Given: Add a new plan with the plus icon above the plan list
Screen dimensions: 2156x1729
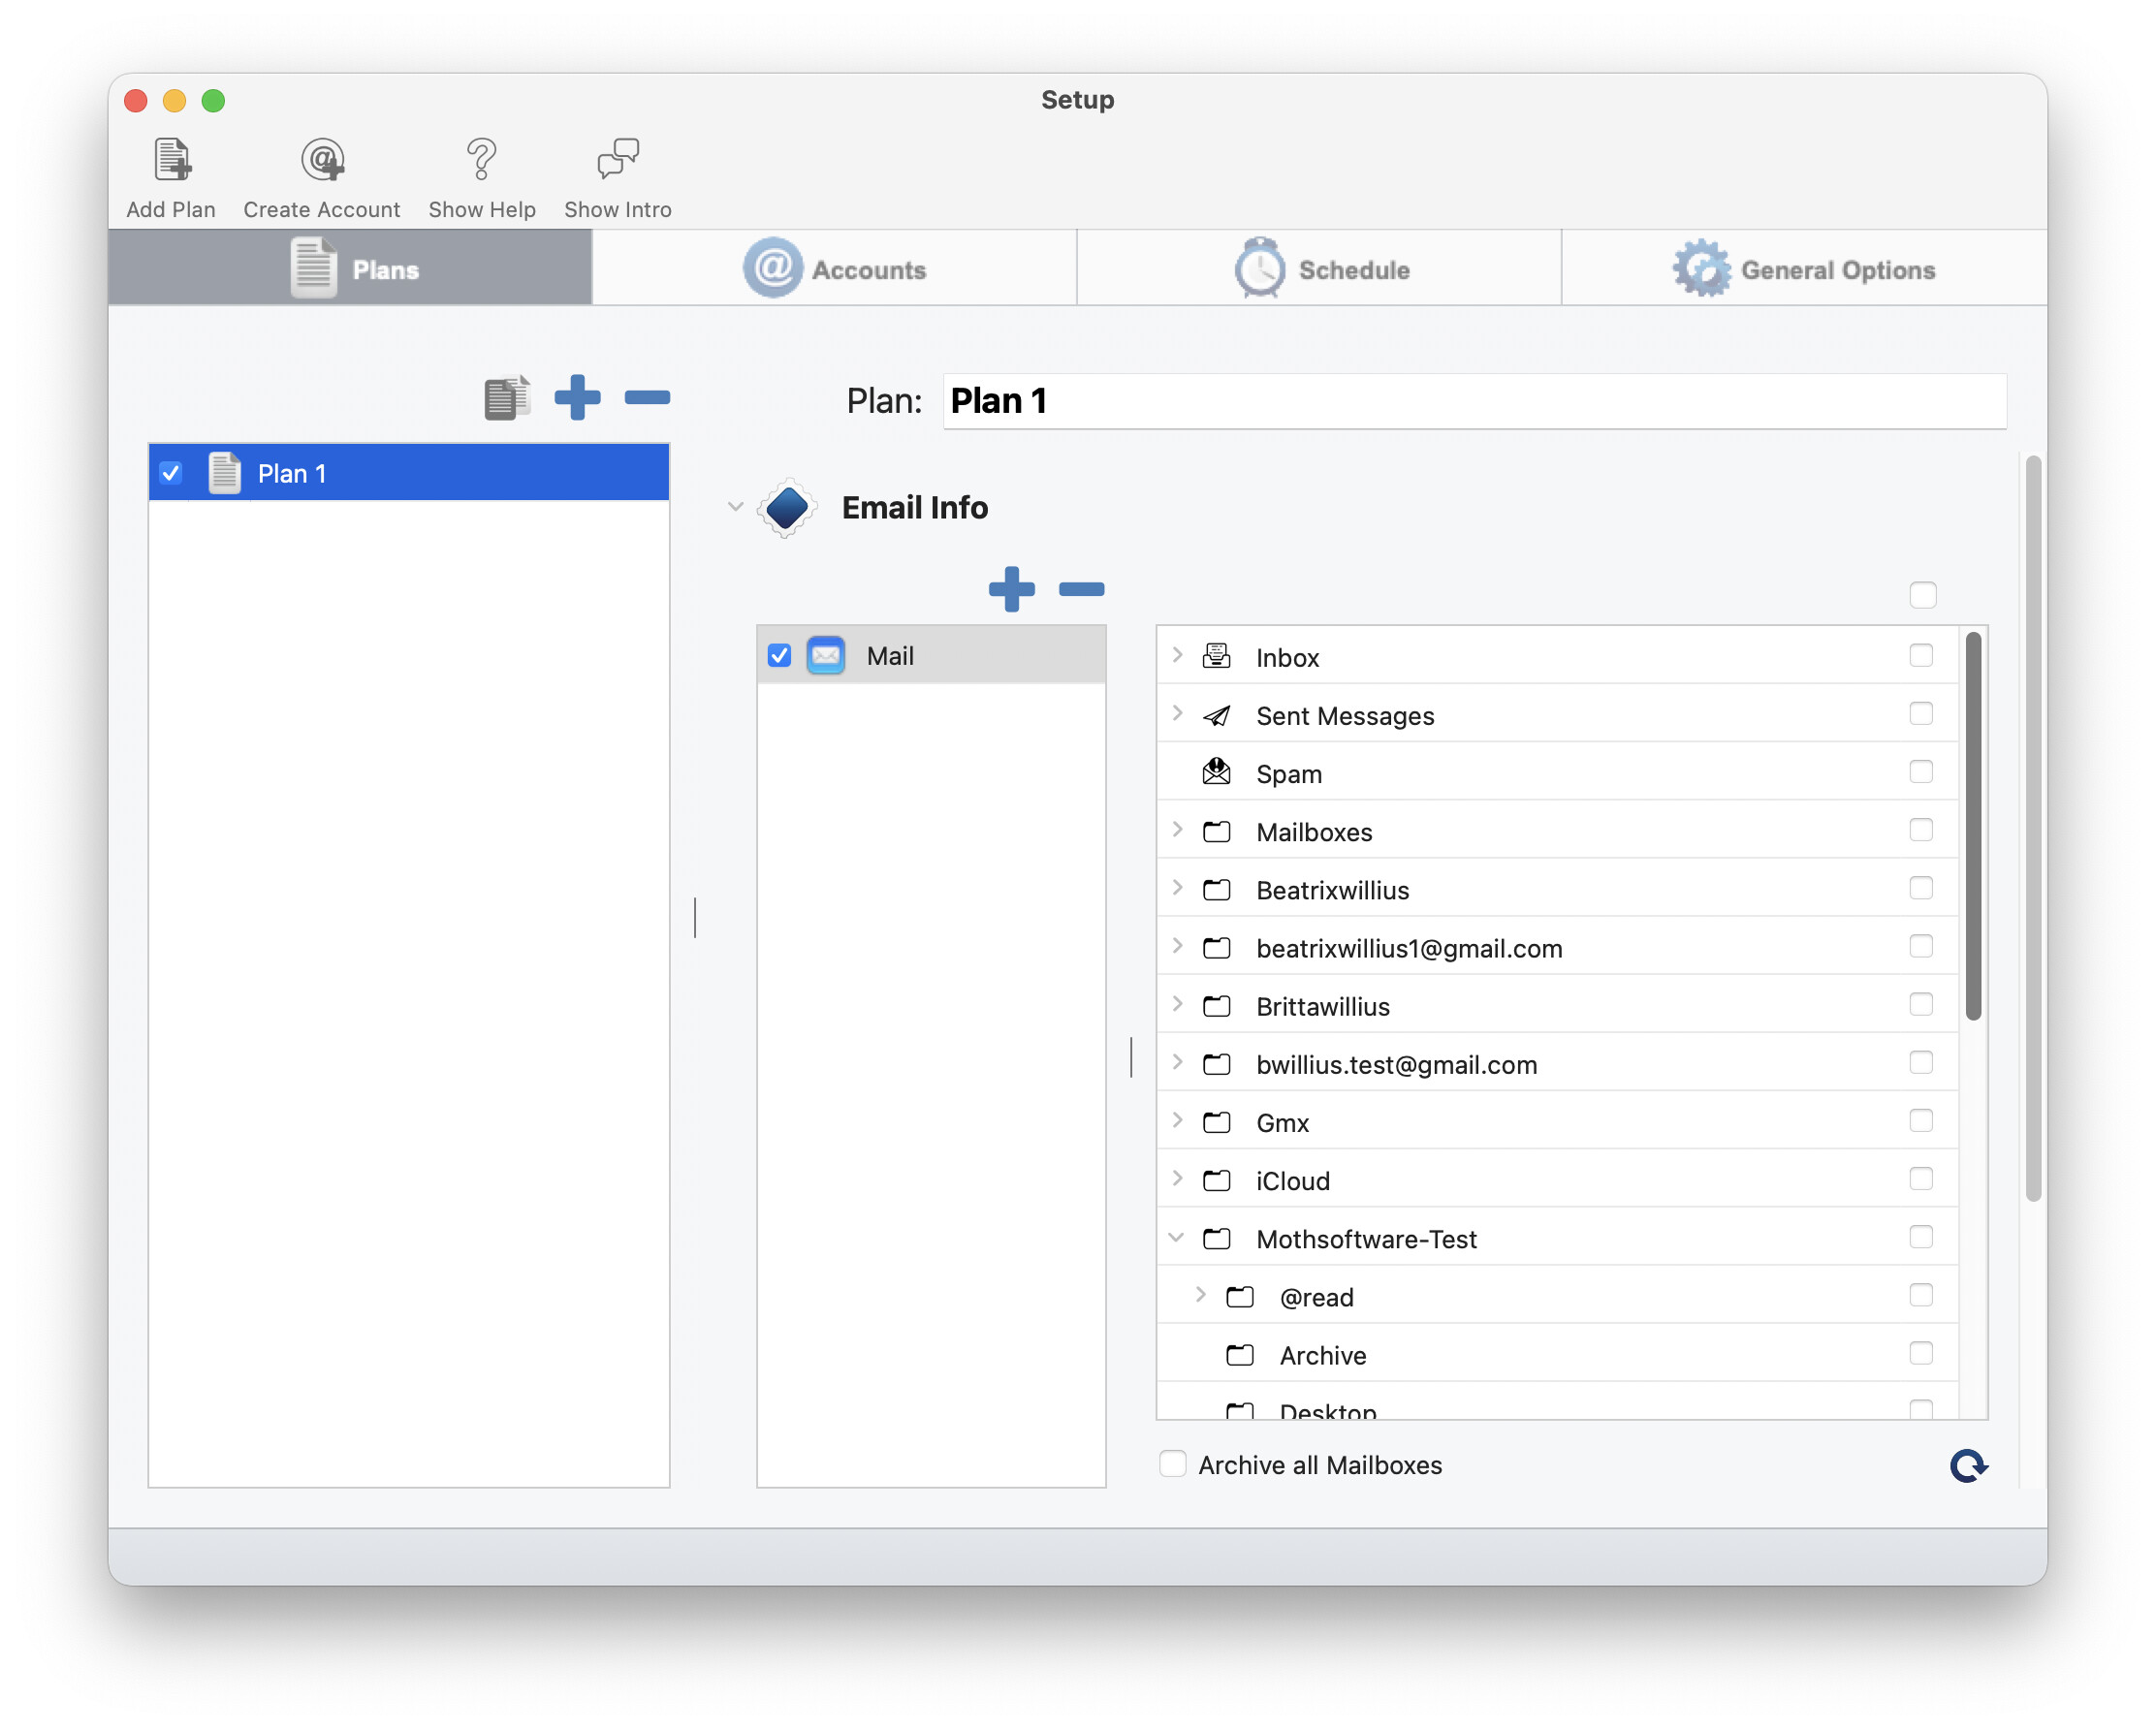Looking at the screenshot, I should (577, 398).
